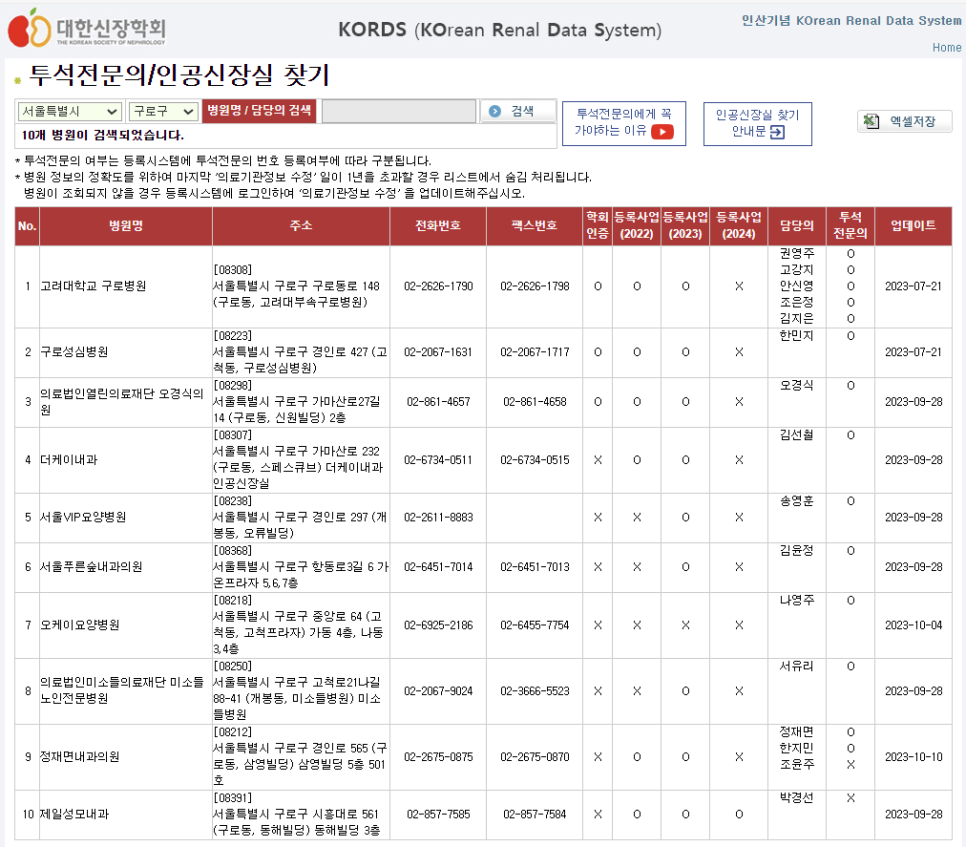
Task: Click fax number 02-861-4658
Action: click(x=535, y=402)
